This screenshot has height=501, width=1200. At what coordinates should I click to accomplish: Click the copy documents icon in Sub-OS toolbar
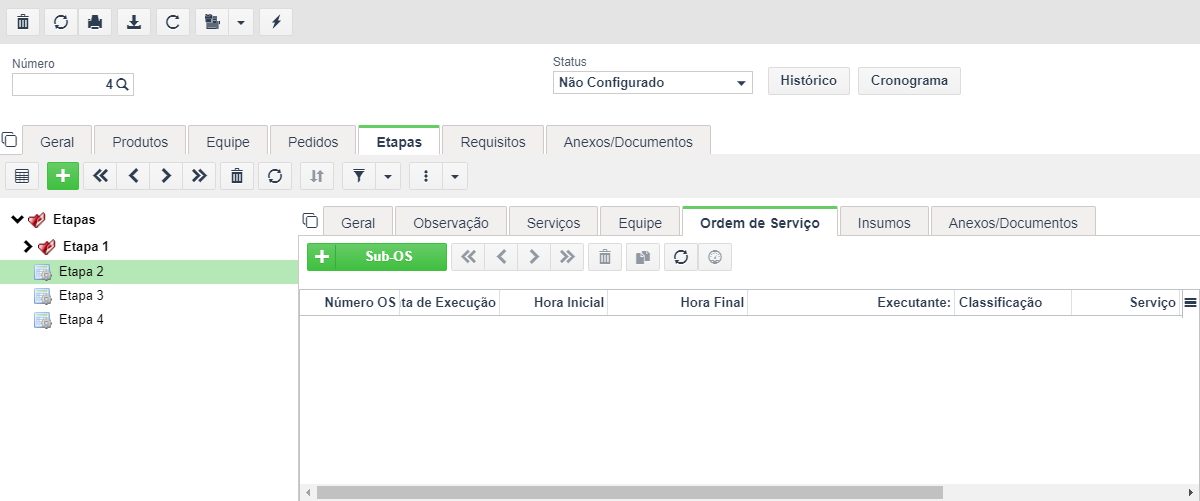(x=643, y=257)
